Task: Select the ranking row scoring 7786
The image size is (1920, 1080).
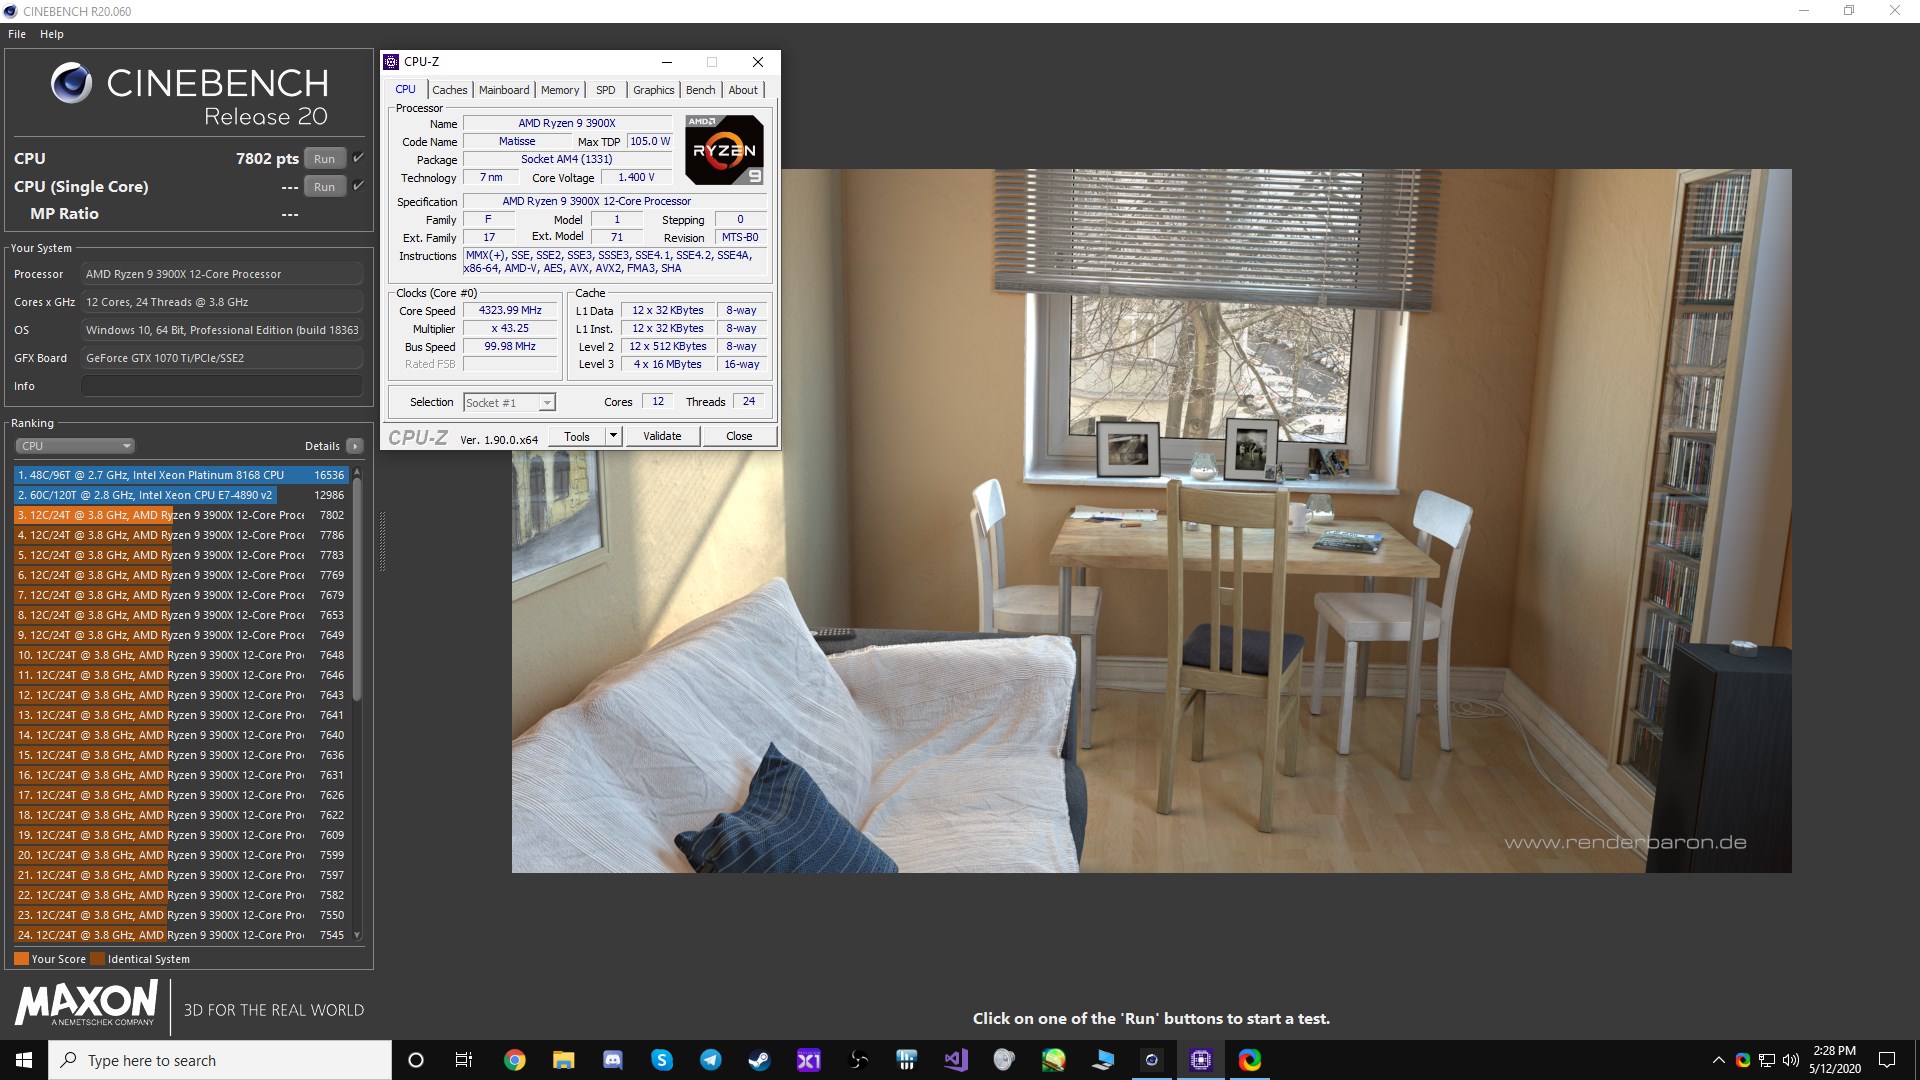Action: [181, 535]
